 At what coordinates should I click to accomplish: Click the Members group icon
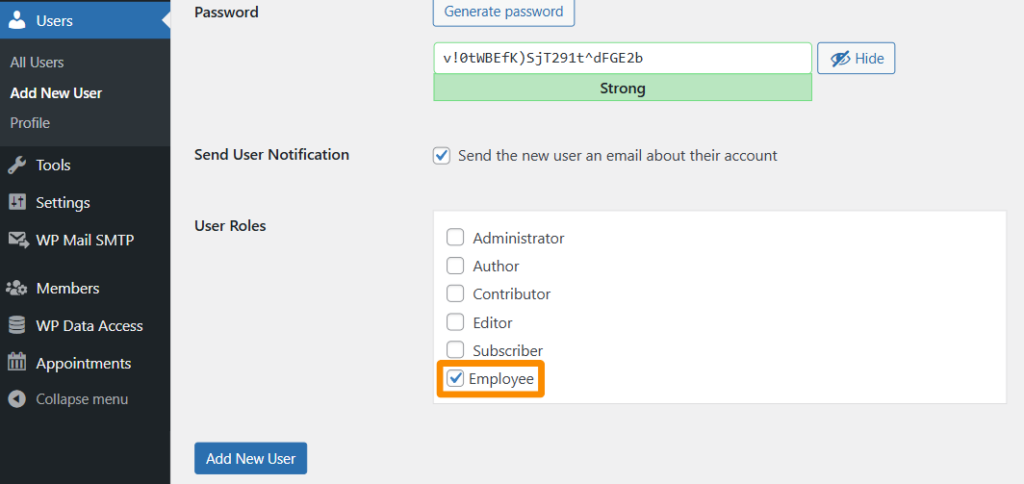click(x=16, y=288)
